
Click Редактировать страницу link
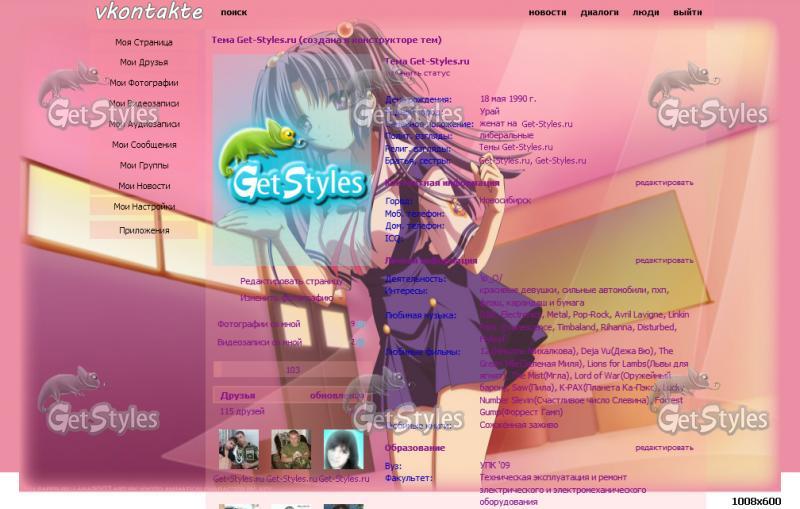click(291, 281)
